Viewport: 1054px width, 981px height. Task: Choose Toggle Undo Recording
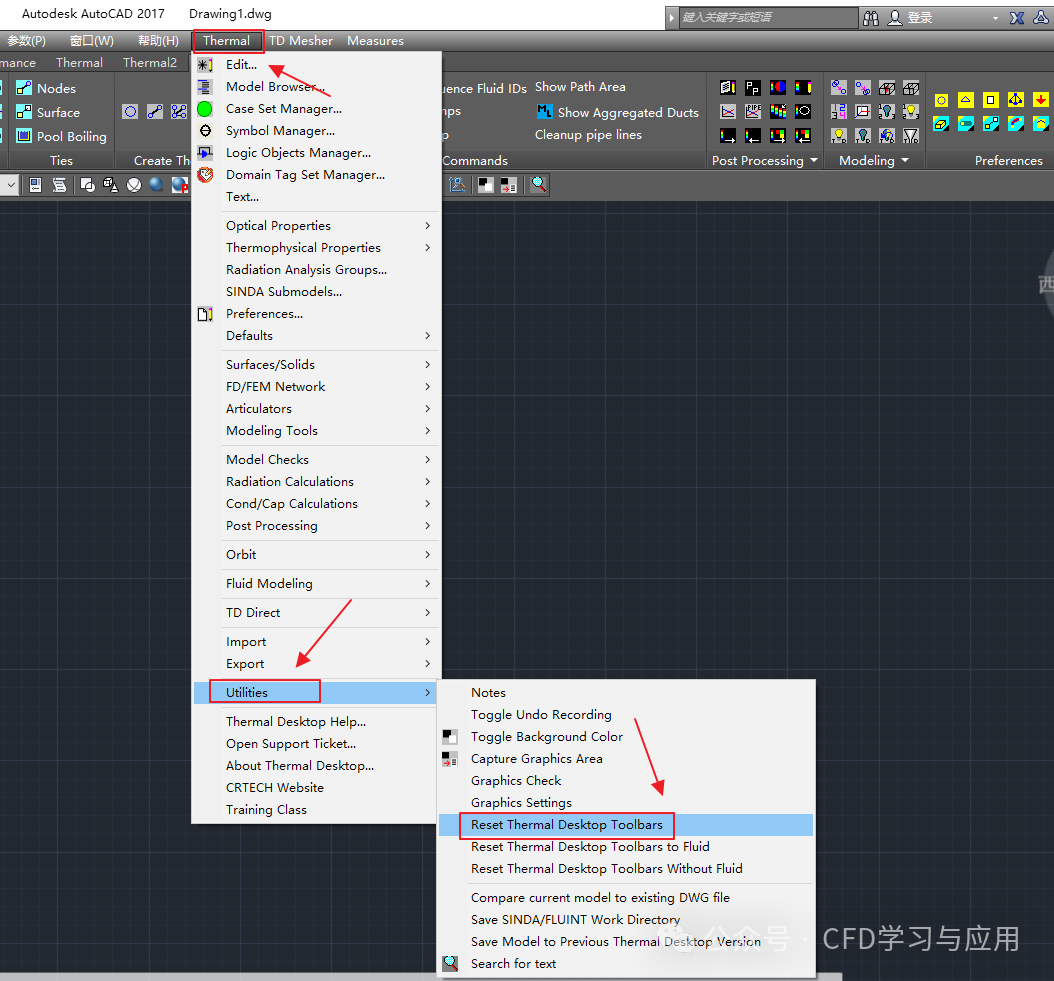coord(541,715)
